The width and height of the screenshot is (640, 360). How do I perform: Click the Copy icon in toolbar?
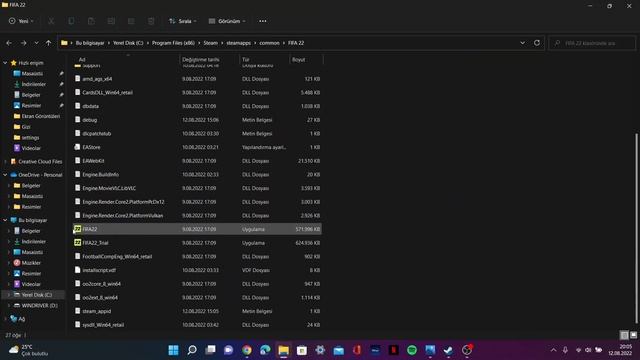pos(71,21)
